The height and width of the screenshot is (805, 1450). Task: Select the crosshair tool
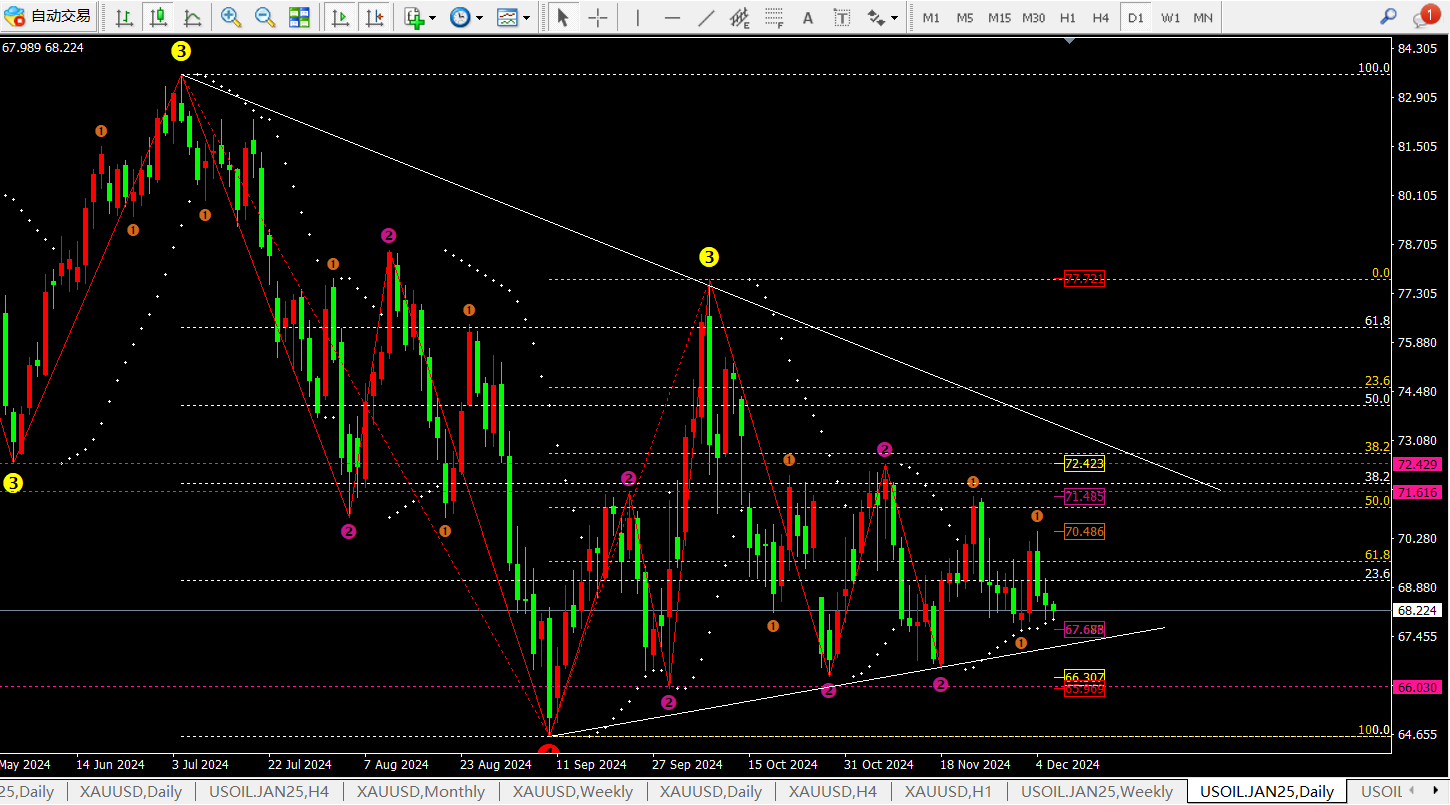pos(597,17)
